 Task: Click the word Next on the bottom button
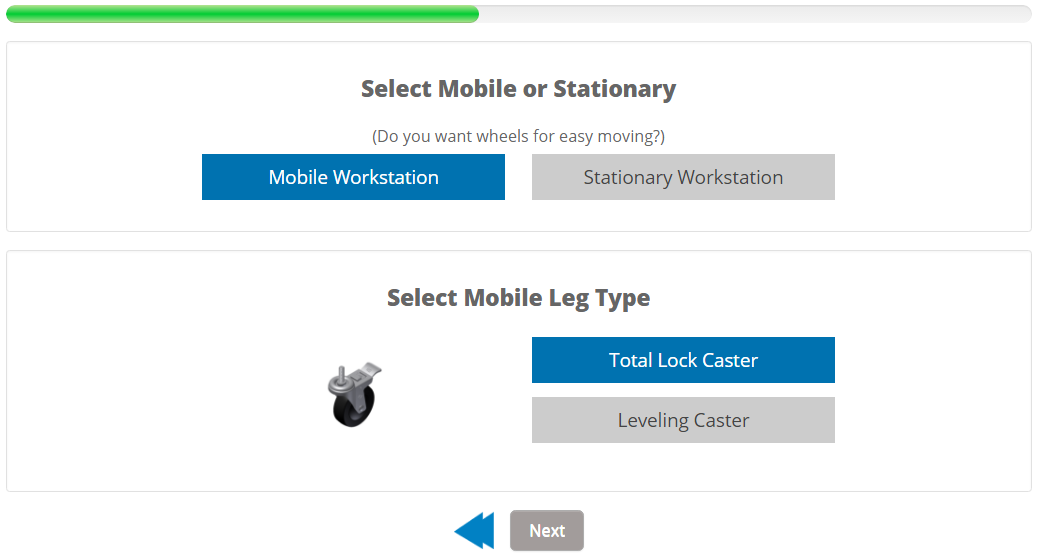[547, 531]
